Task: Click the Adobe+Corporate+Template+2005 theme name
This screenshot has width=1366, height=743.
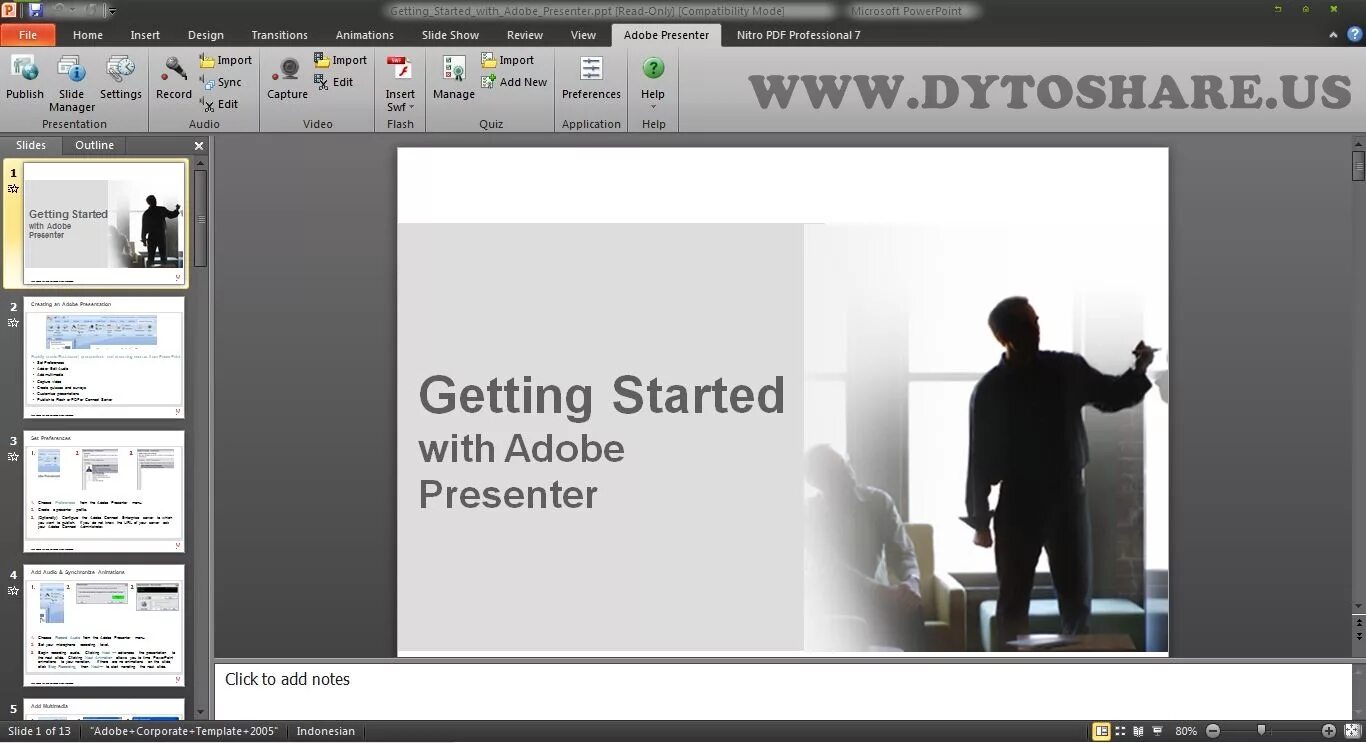Action: 184,731
